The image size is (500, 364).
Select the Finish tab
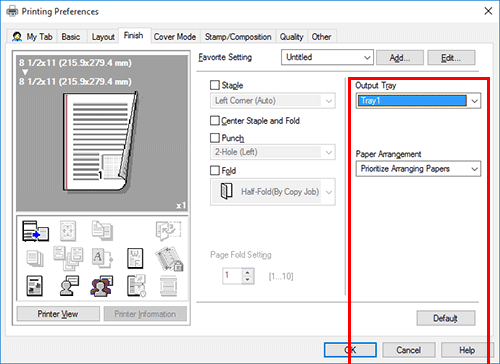(134, 36)
